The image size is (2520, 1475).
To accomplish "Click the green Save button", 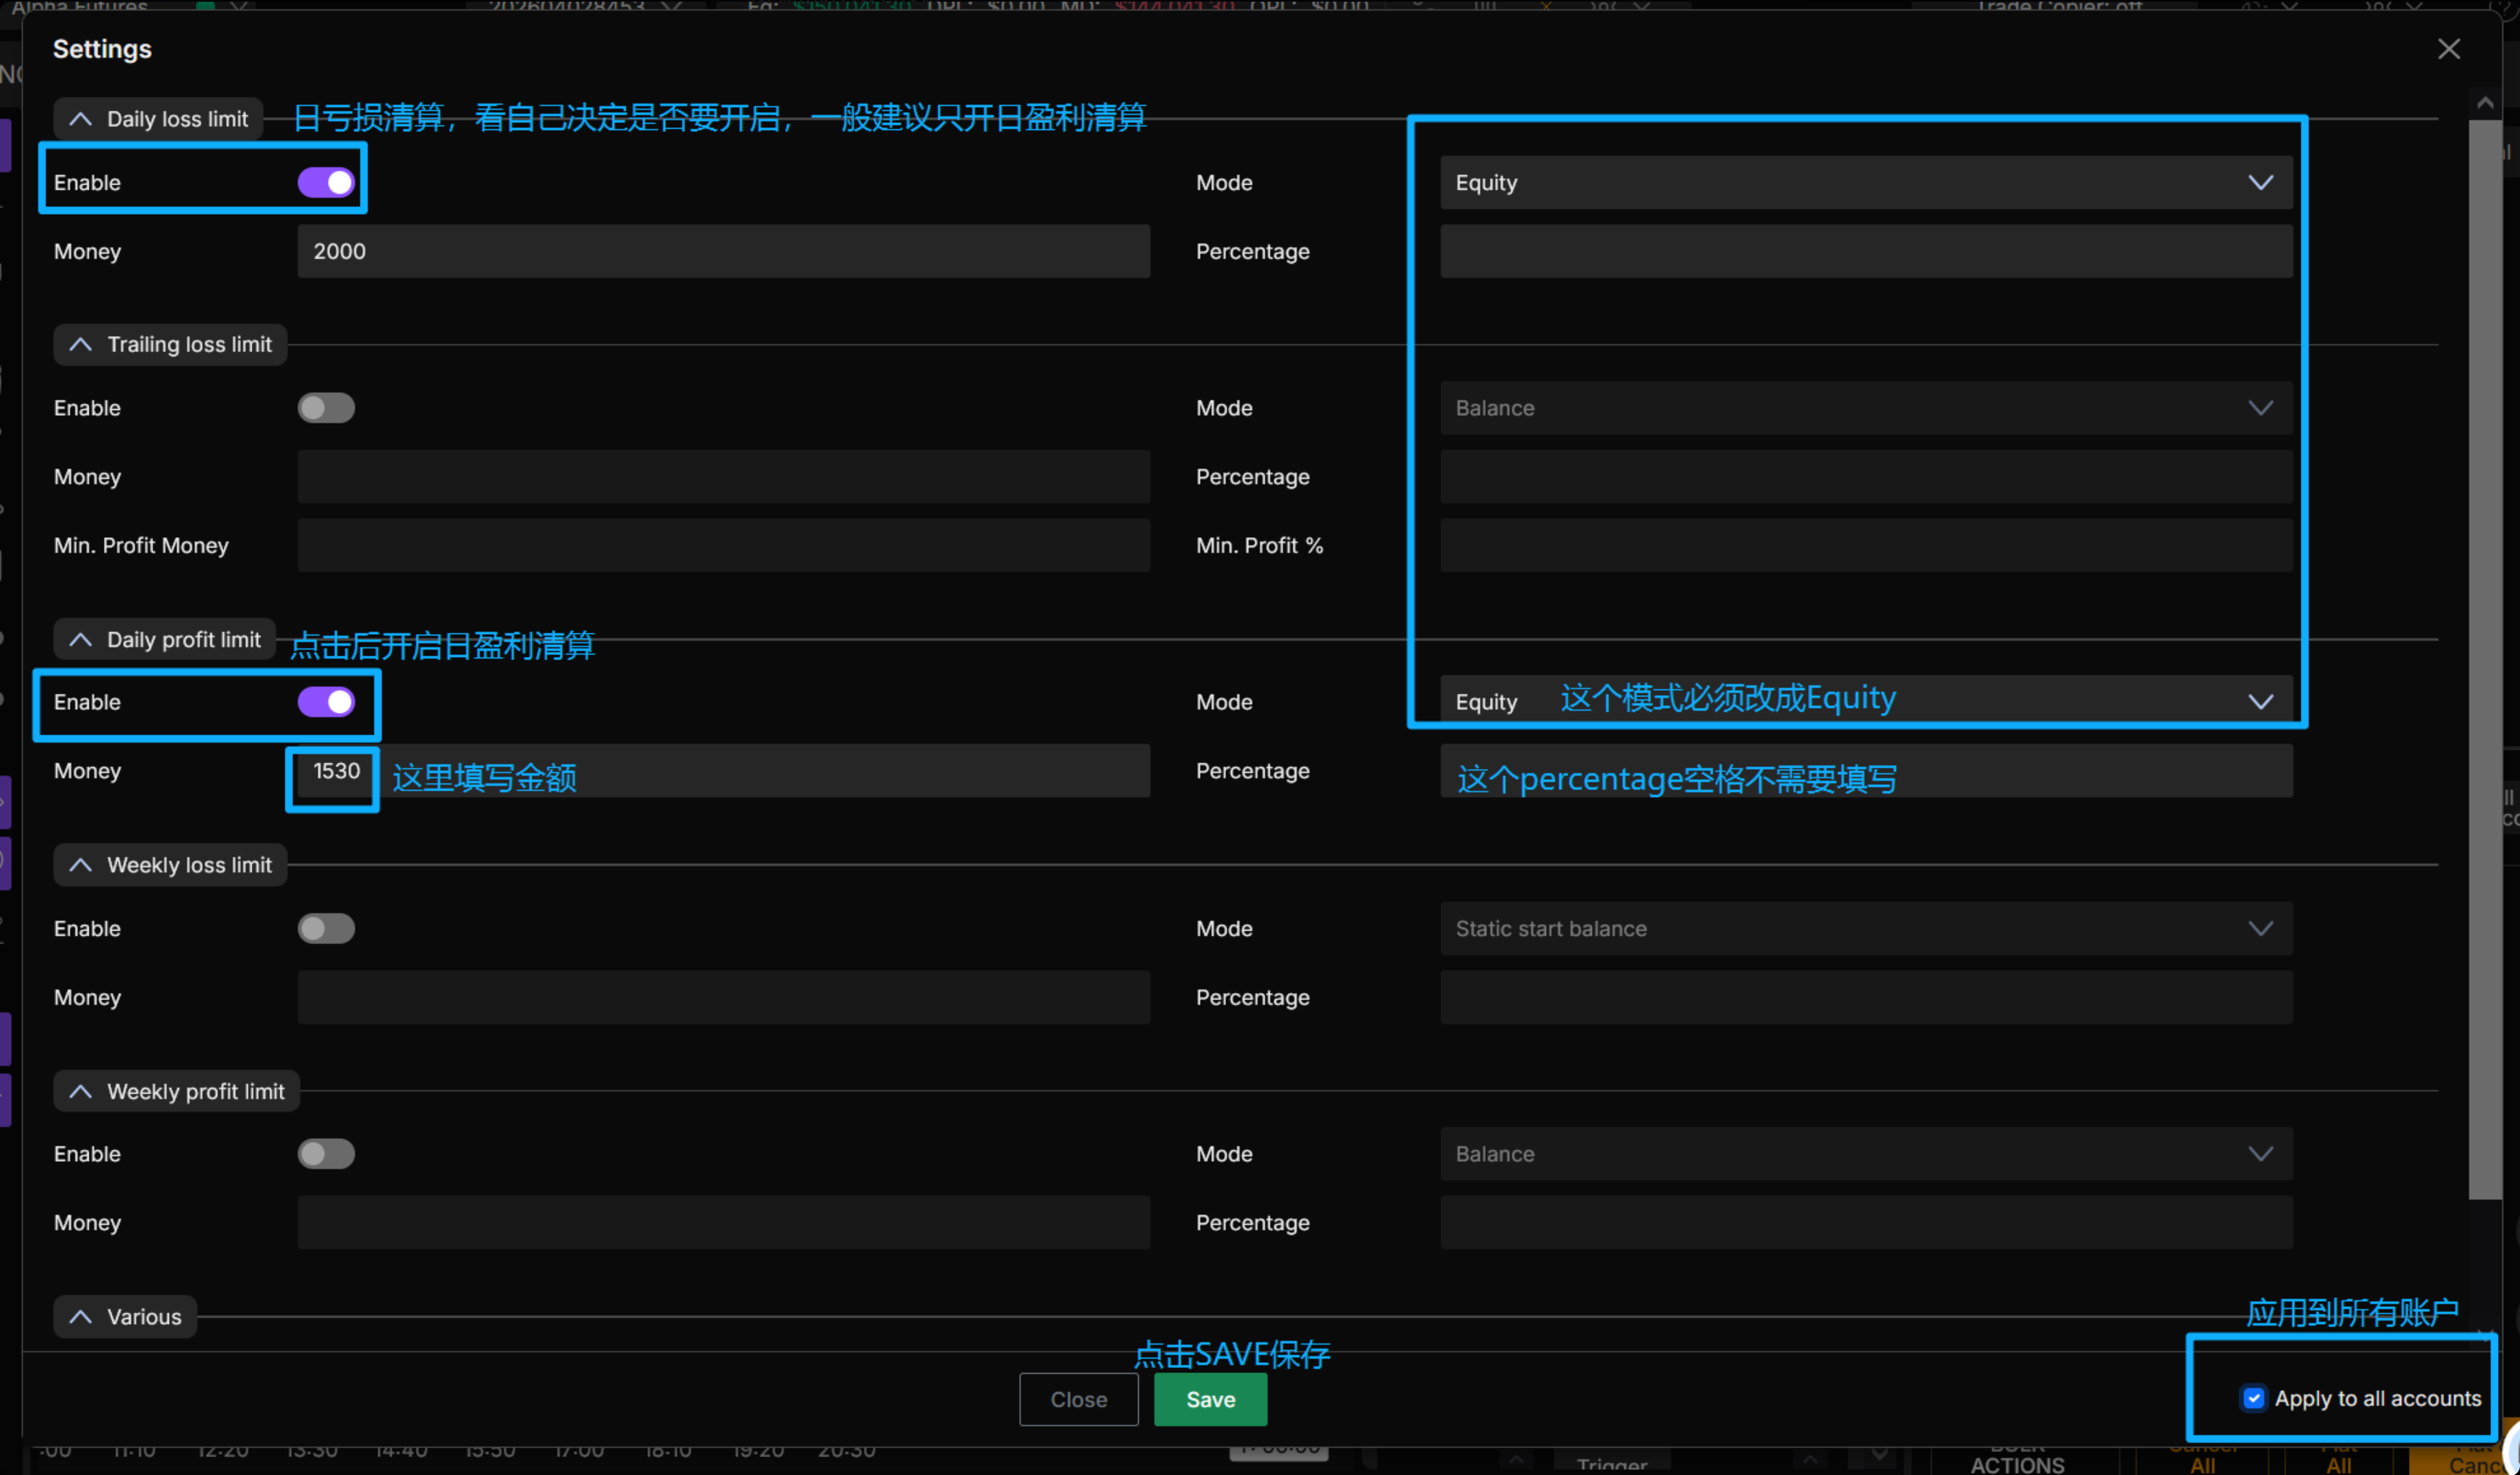I will coord(1210,1399).
